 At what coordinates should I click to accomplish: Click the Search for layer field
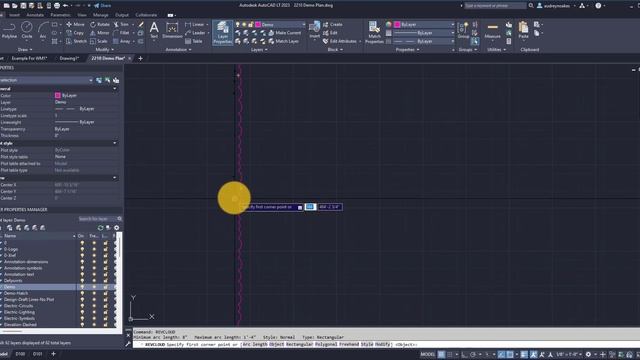coord(98,219)
